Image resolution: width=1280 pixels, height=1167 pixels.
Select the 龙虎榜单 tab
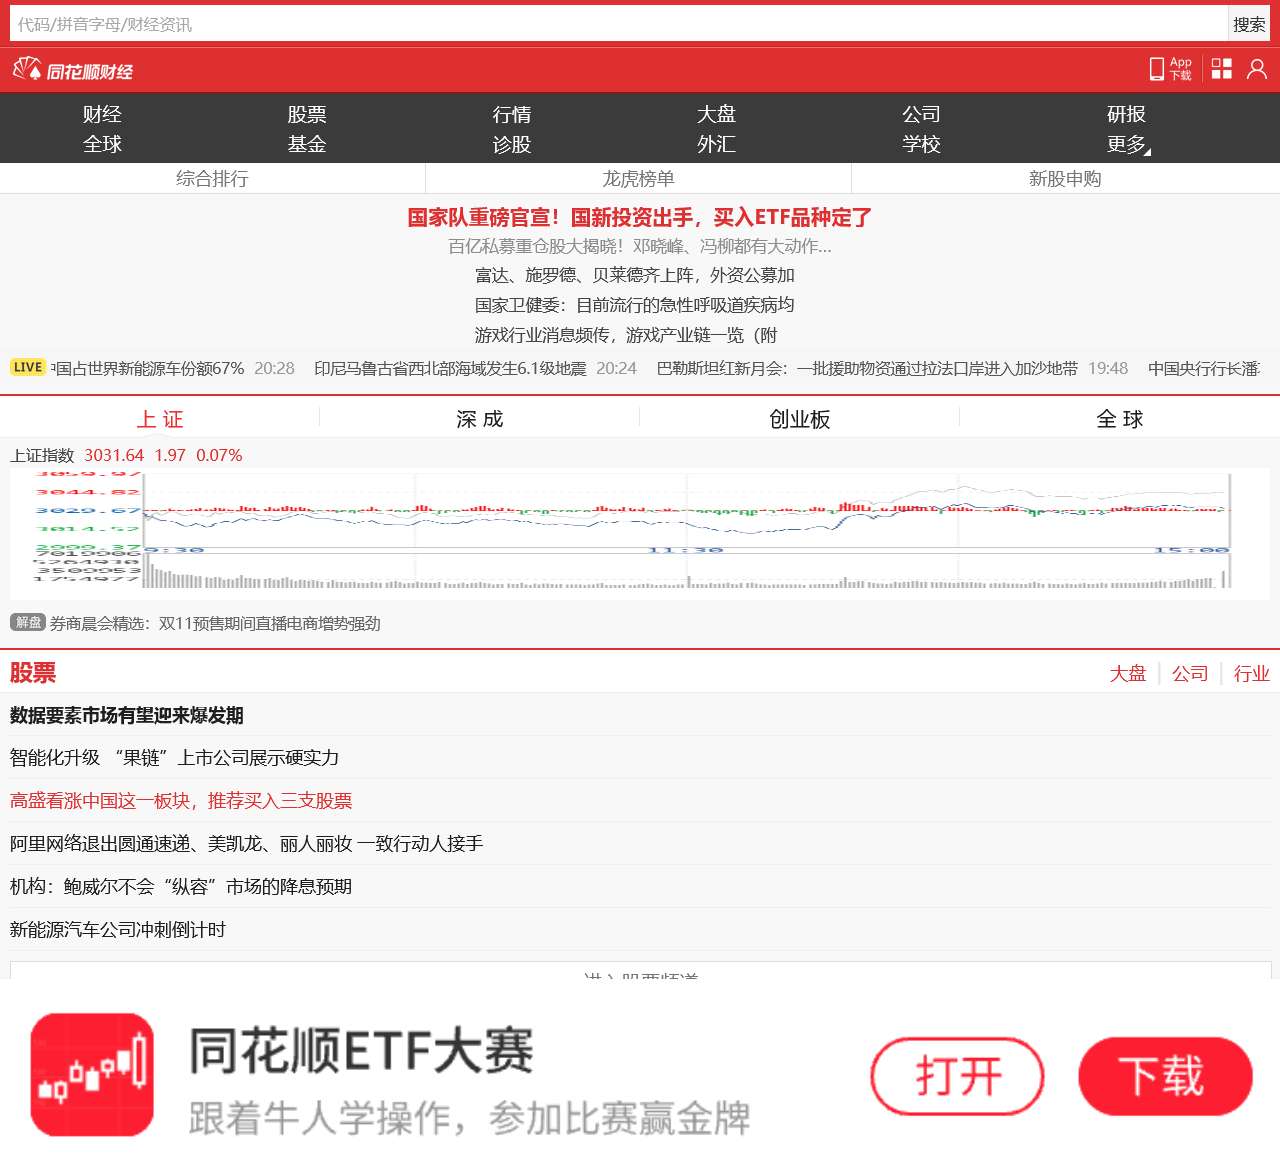pos(638,178)
